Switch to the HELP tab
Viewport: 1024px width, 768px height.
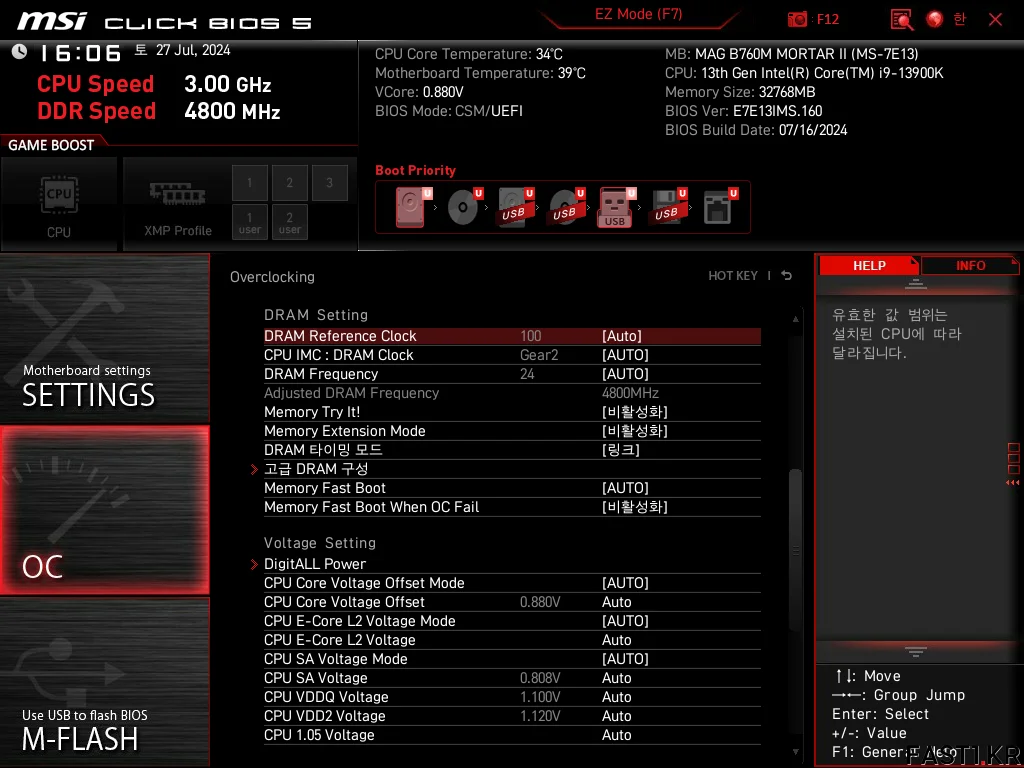coord(869,266)
